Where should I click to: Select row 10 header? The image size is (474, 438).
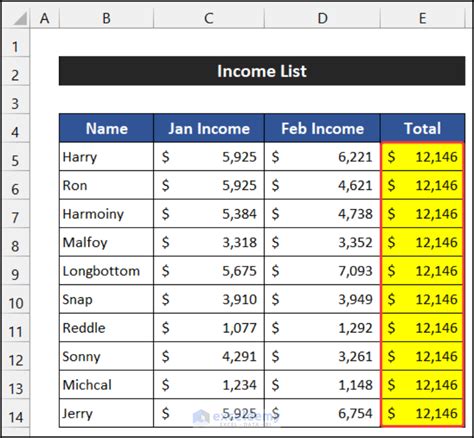tap(15, 299)
